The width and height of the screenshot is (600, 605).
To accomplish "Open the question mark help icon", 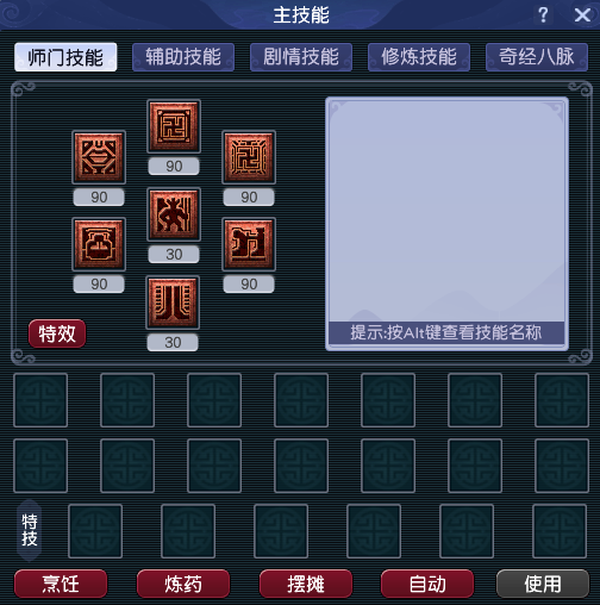I will pyautogui.click(x=543, y=15).
